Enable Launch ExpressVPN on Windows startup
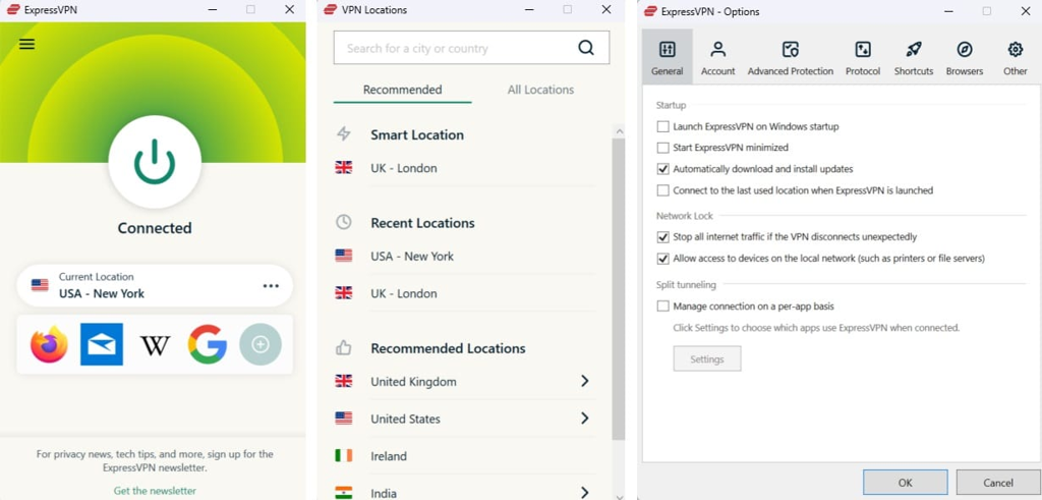 tap(663, 127)
